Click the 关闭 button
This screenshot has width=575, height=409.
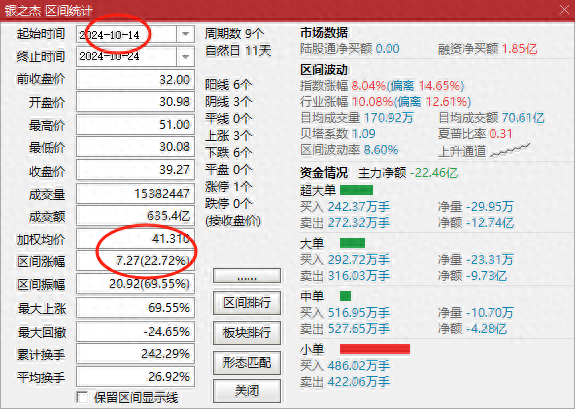click(247, 391)
